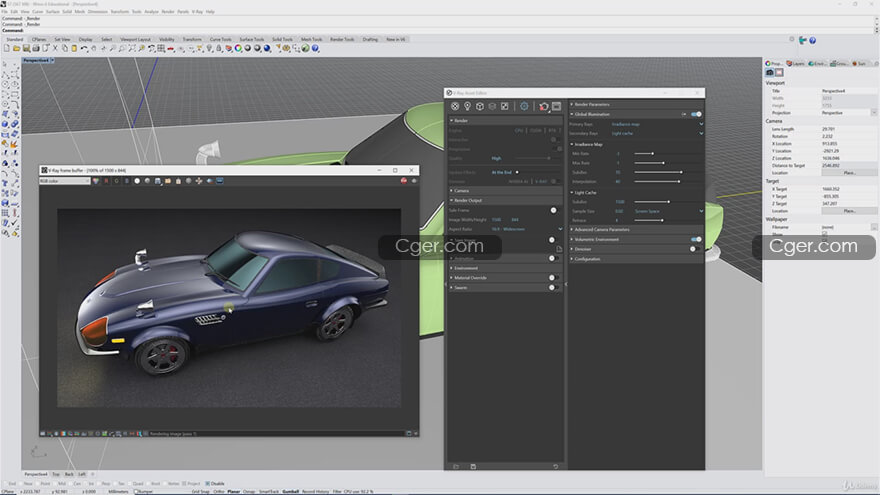
Task: Click the Place button for Target Location
Action: (x=849, y=211)
